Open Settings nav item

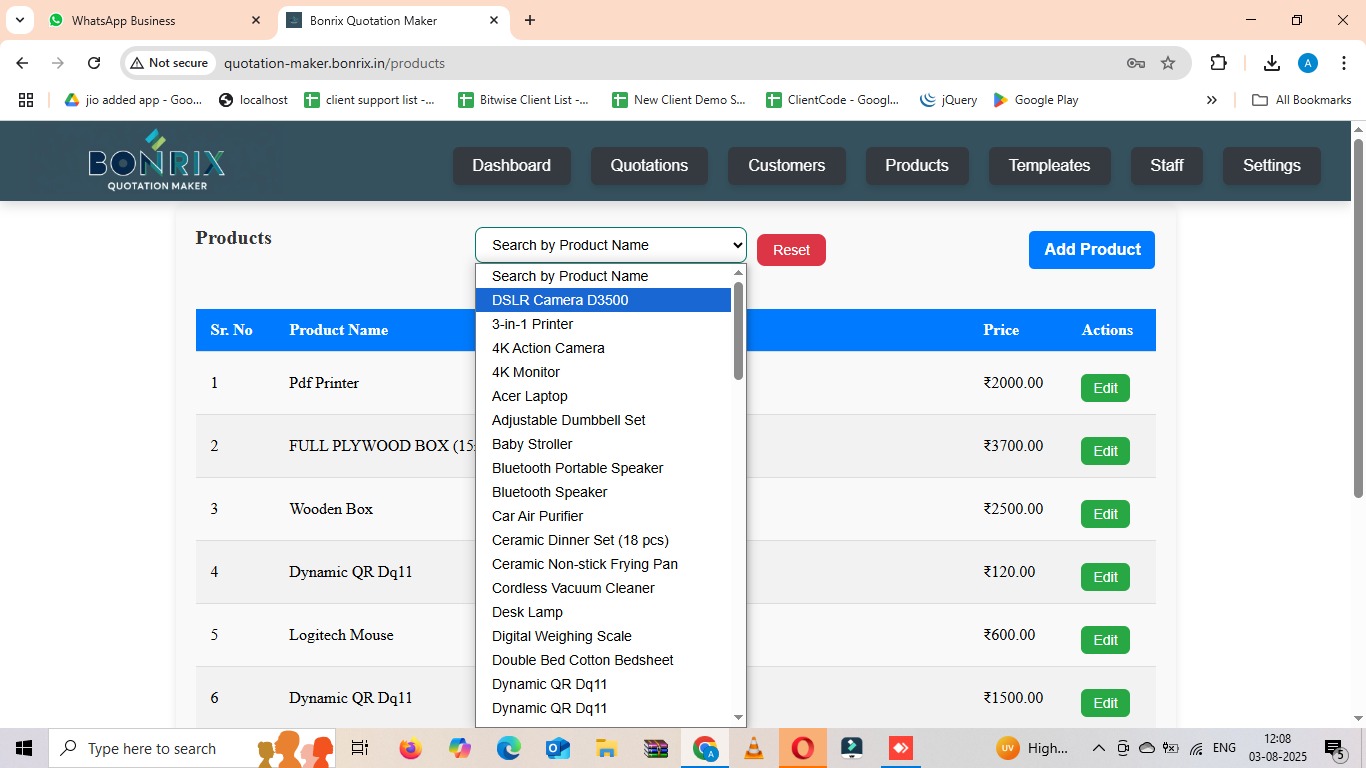(1272, 166)
